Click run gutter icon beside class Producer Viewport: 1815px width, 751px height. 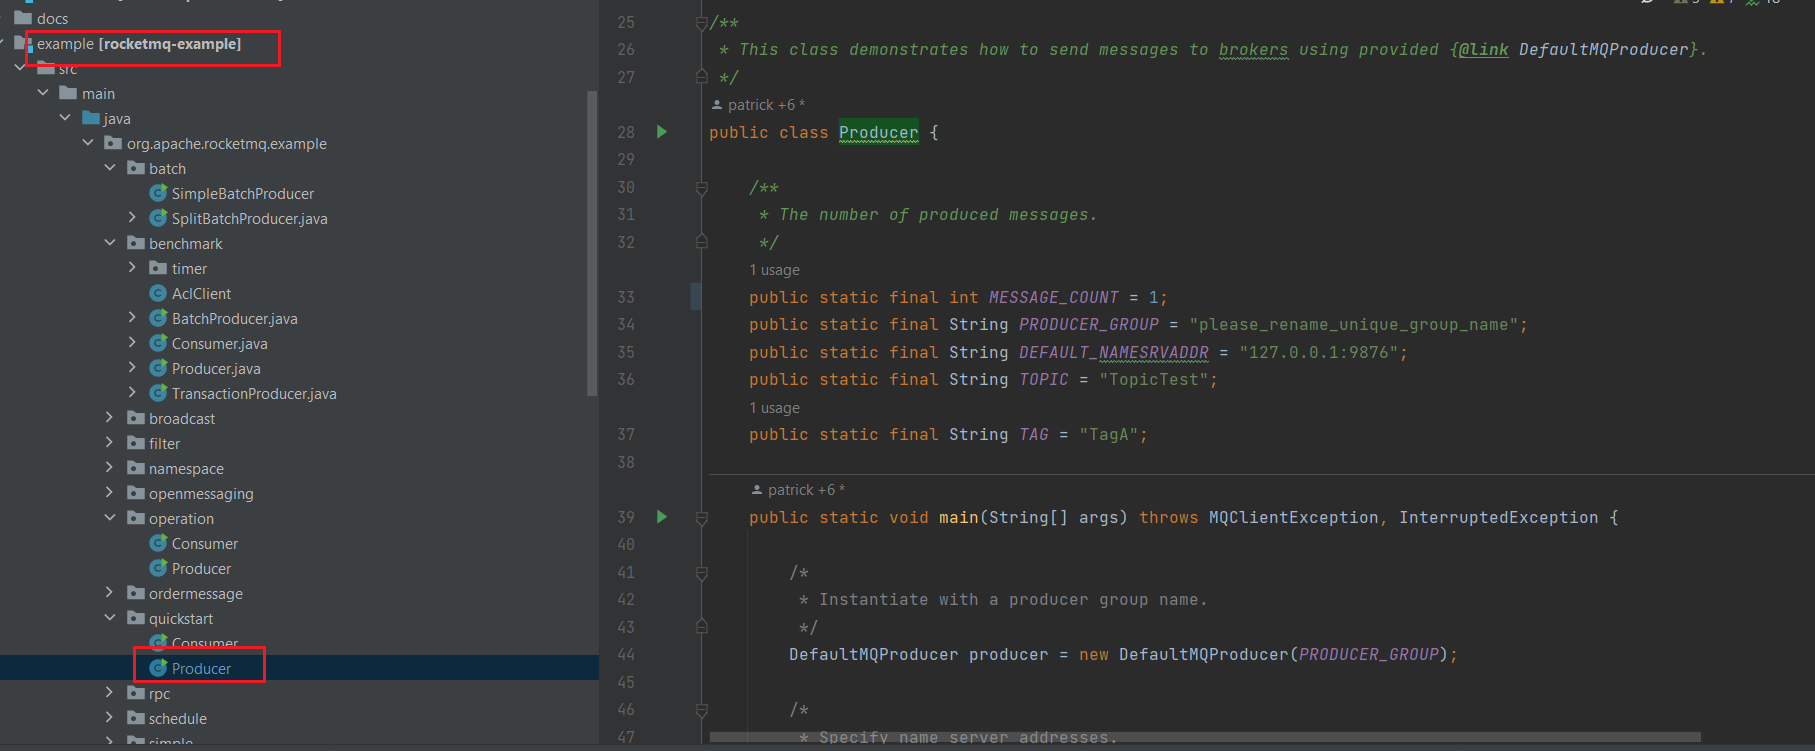[x=661, y=132]
